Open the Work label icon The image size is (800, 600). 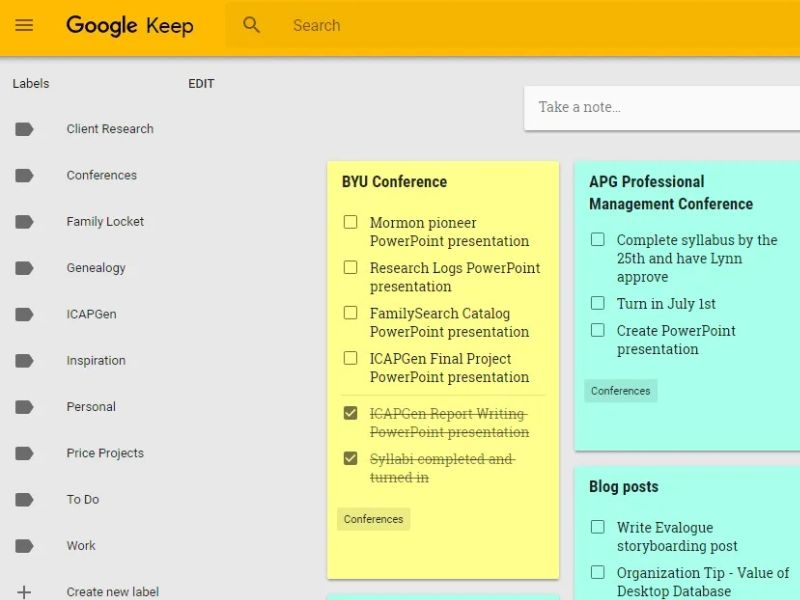(25, 545)
